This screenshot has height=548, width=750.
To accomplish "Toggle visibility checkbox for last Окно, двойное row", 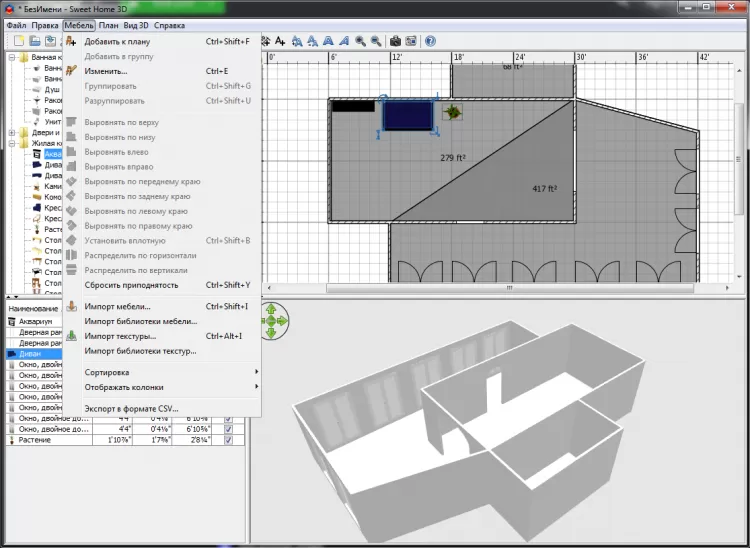I will tap(228, 429).
